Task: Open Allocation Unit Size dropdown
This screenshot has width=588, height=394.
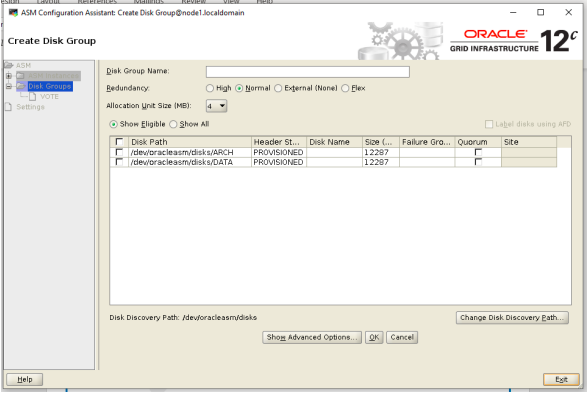Action: tap(216, 106)
